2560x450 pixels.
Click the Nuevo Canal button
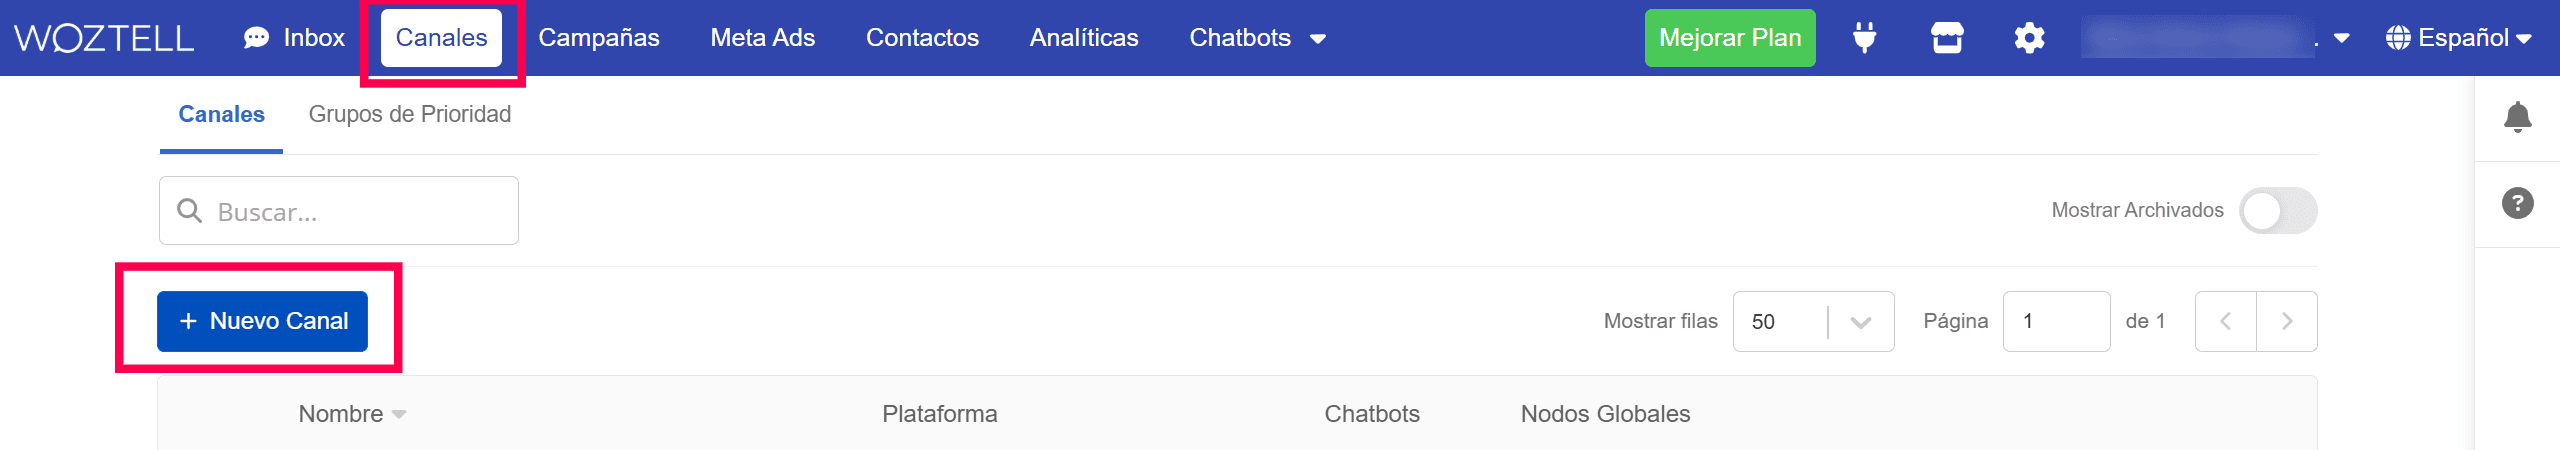click(x=262, y=321)
